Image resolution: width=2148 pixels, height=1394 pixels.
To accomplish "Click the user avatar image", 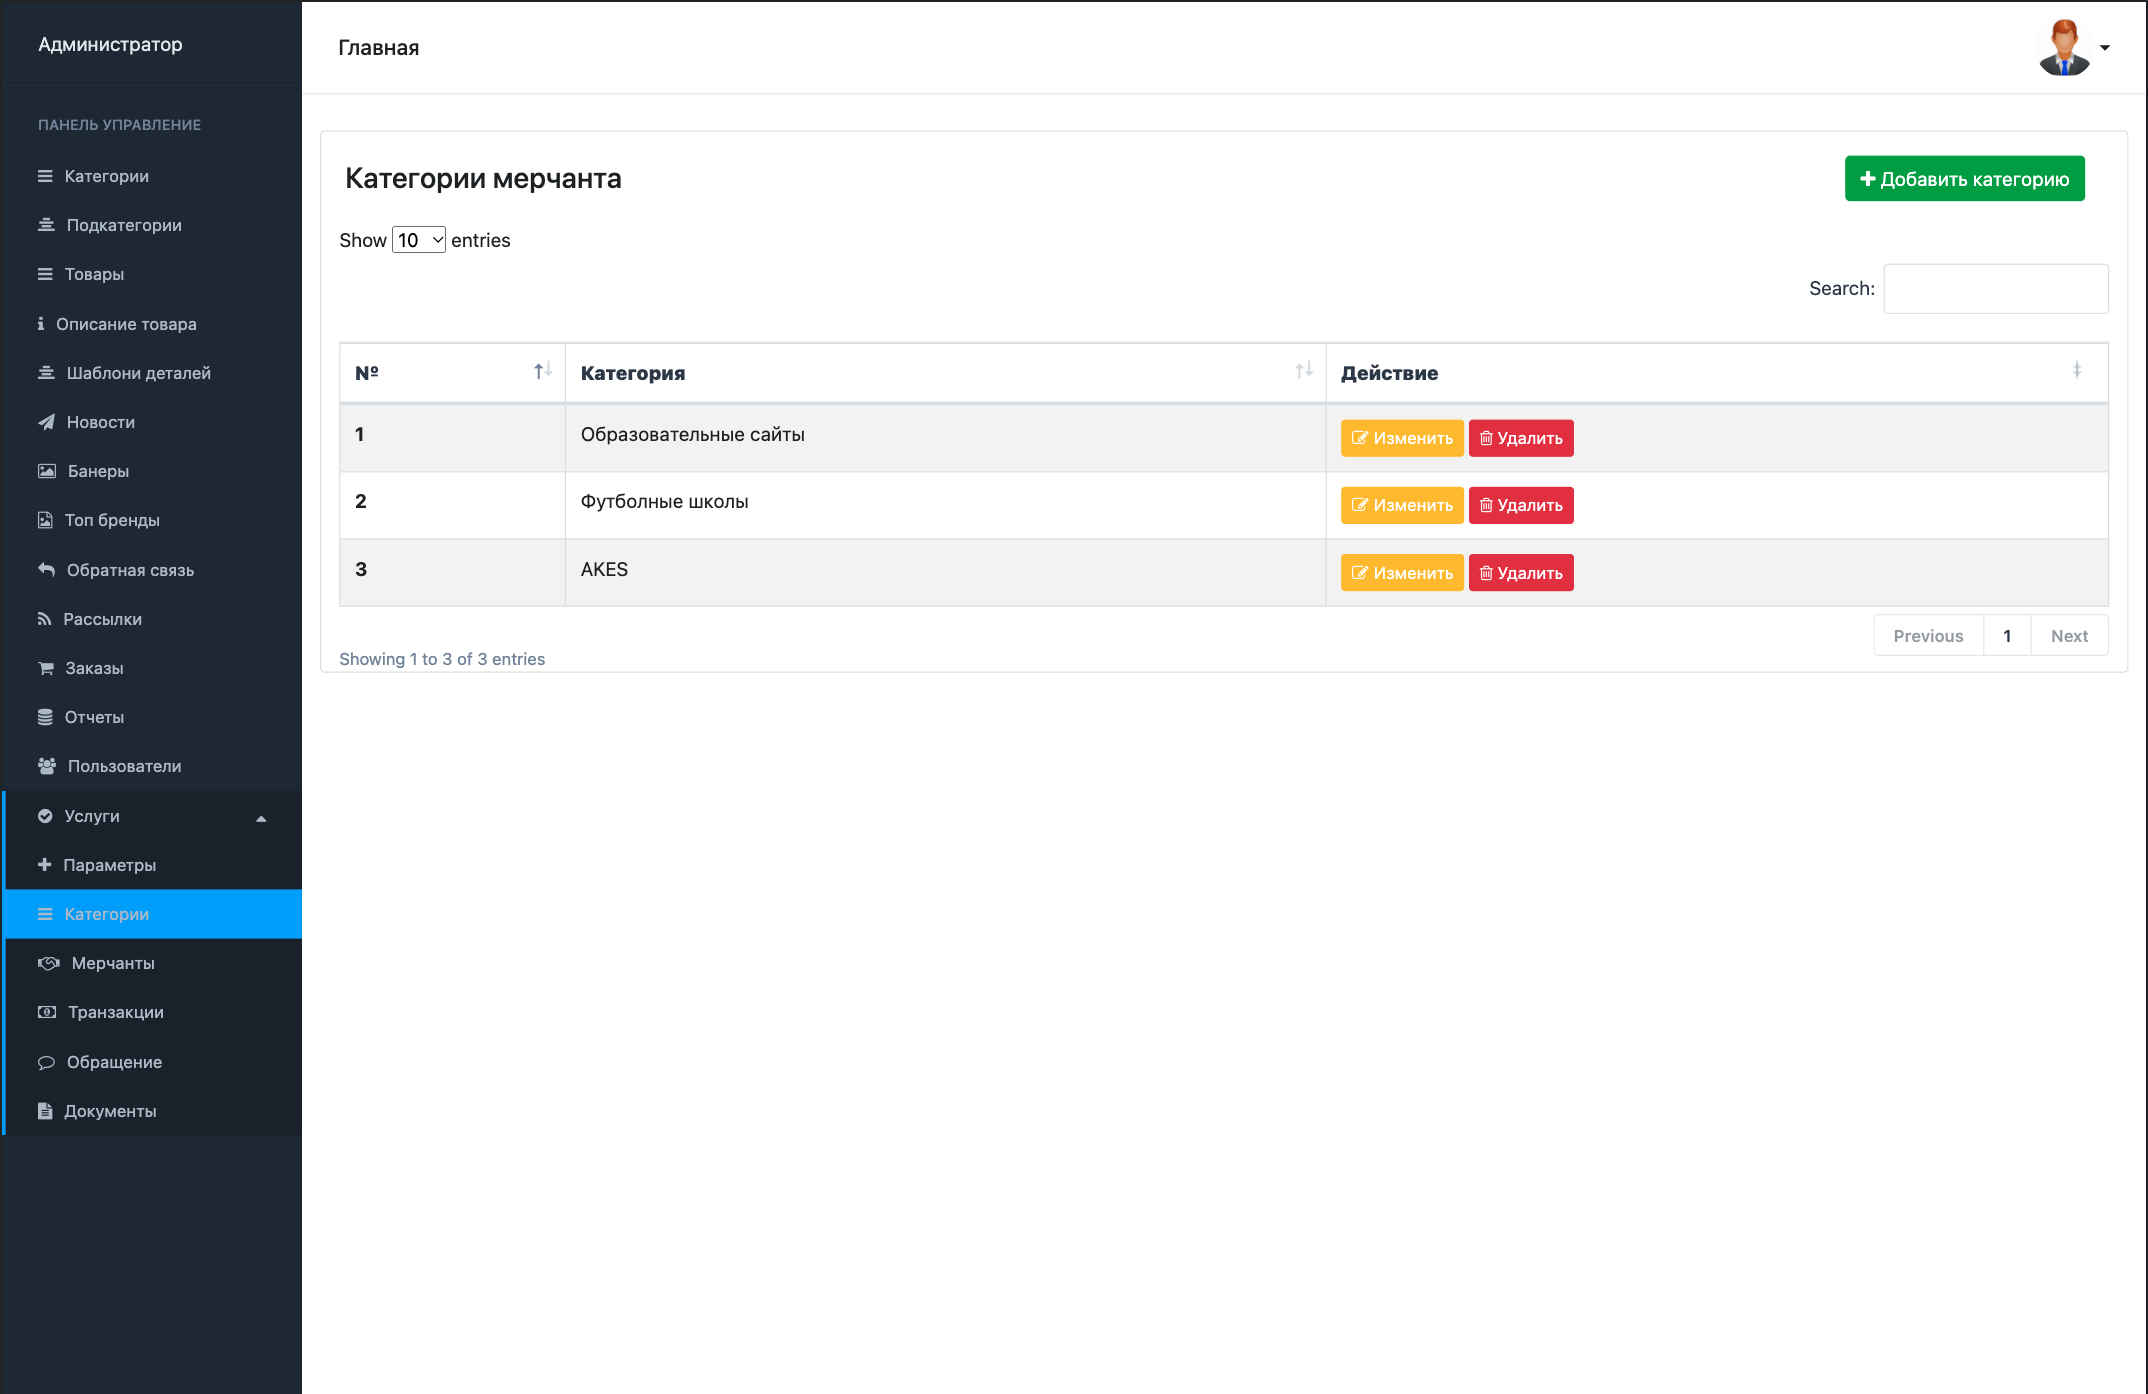I will [2064, 47].
